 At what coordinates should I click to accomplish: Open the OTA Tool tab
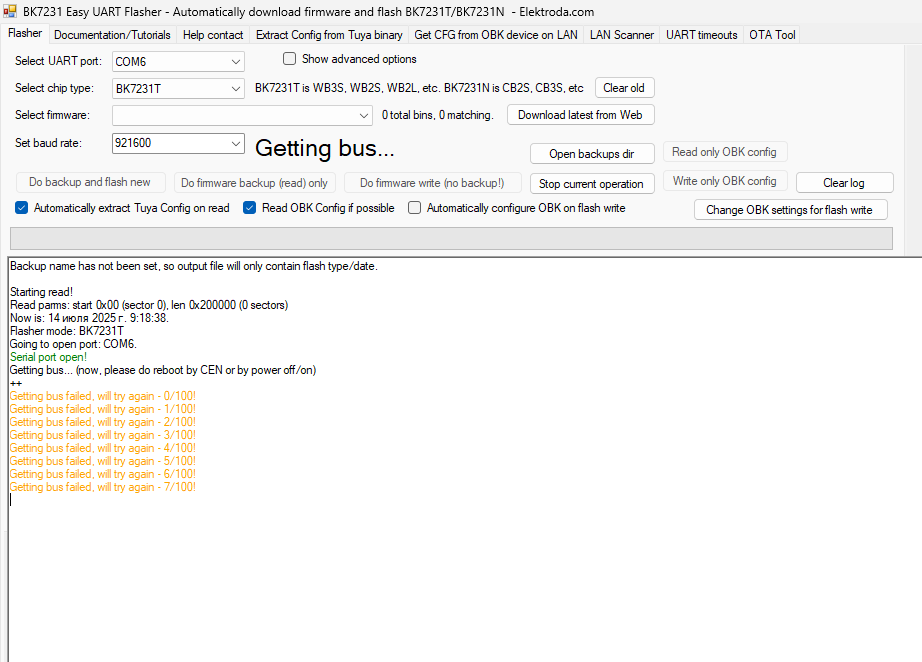772,35
